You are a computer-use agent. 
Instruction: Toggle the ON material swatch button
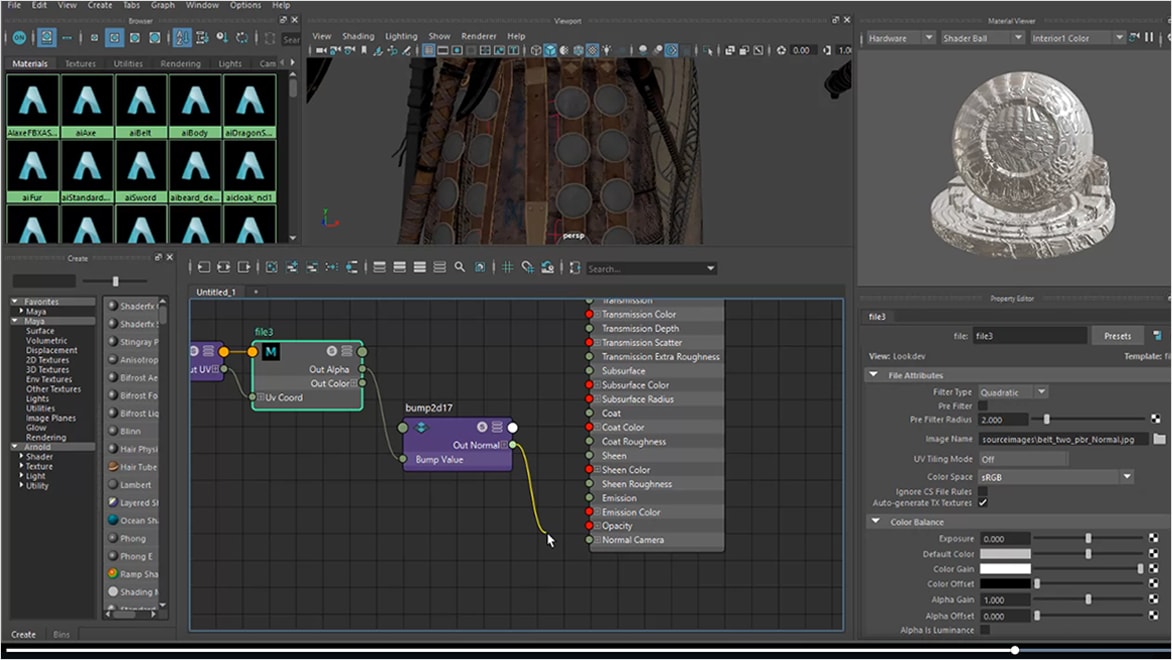tap(20, 38)
